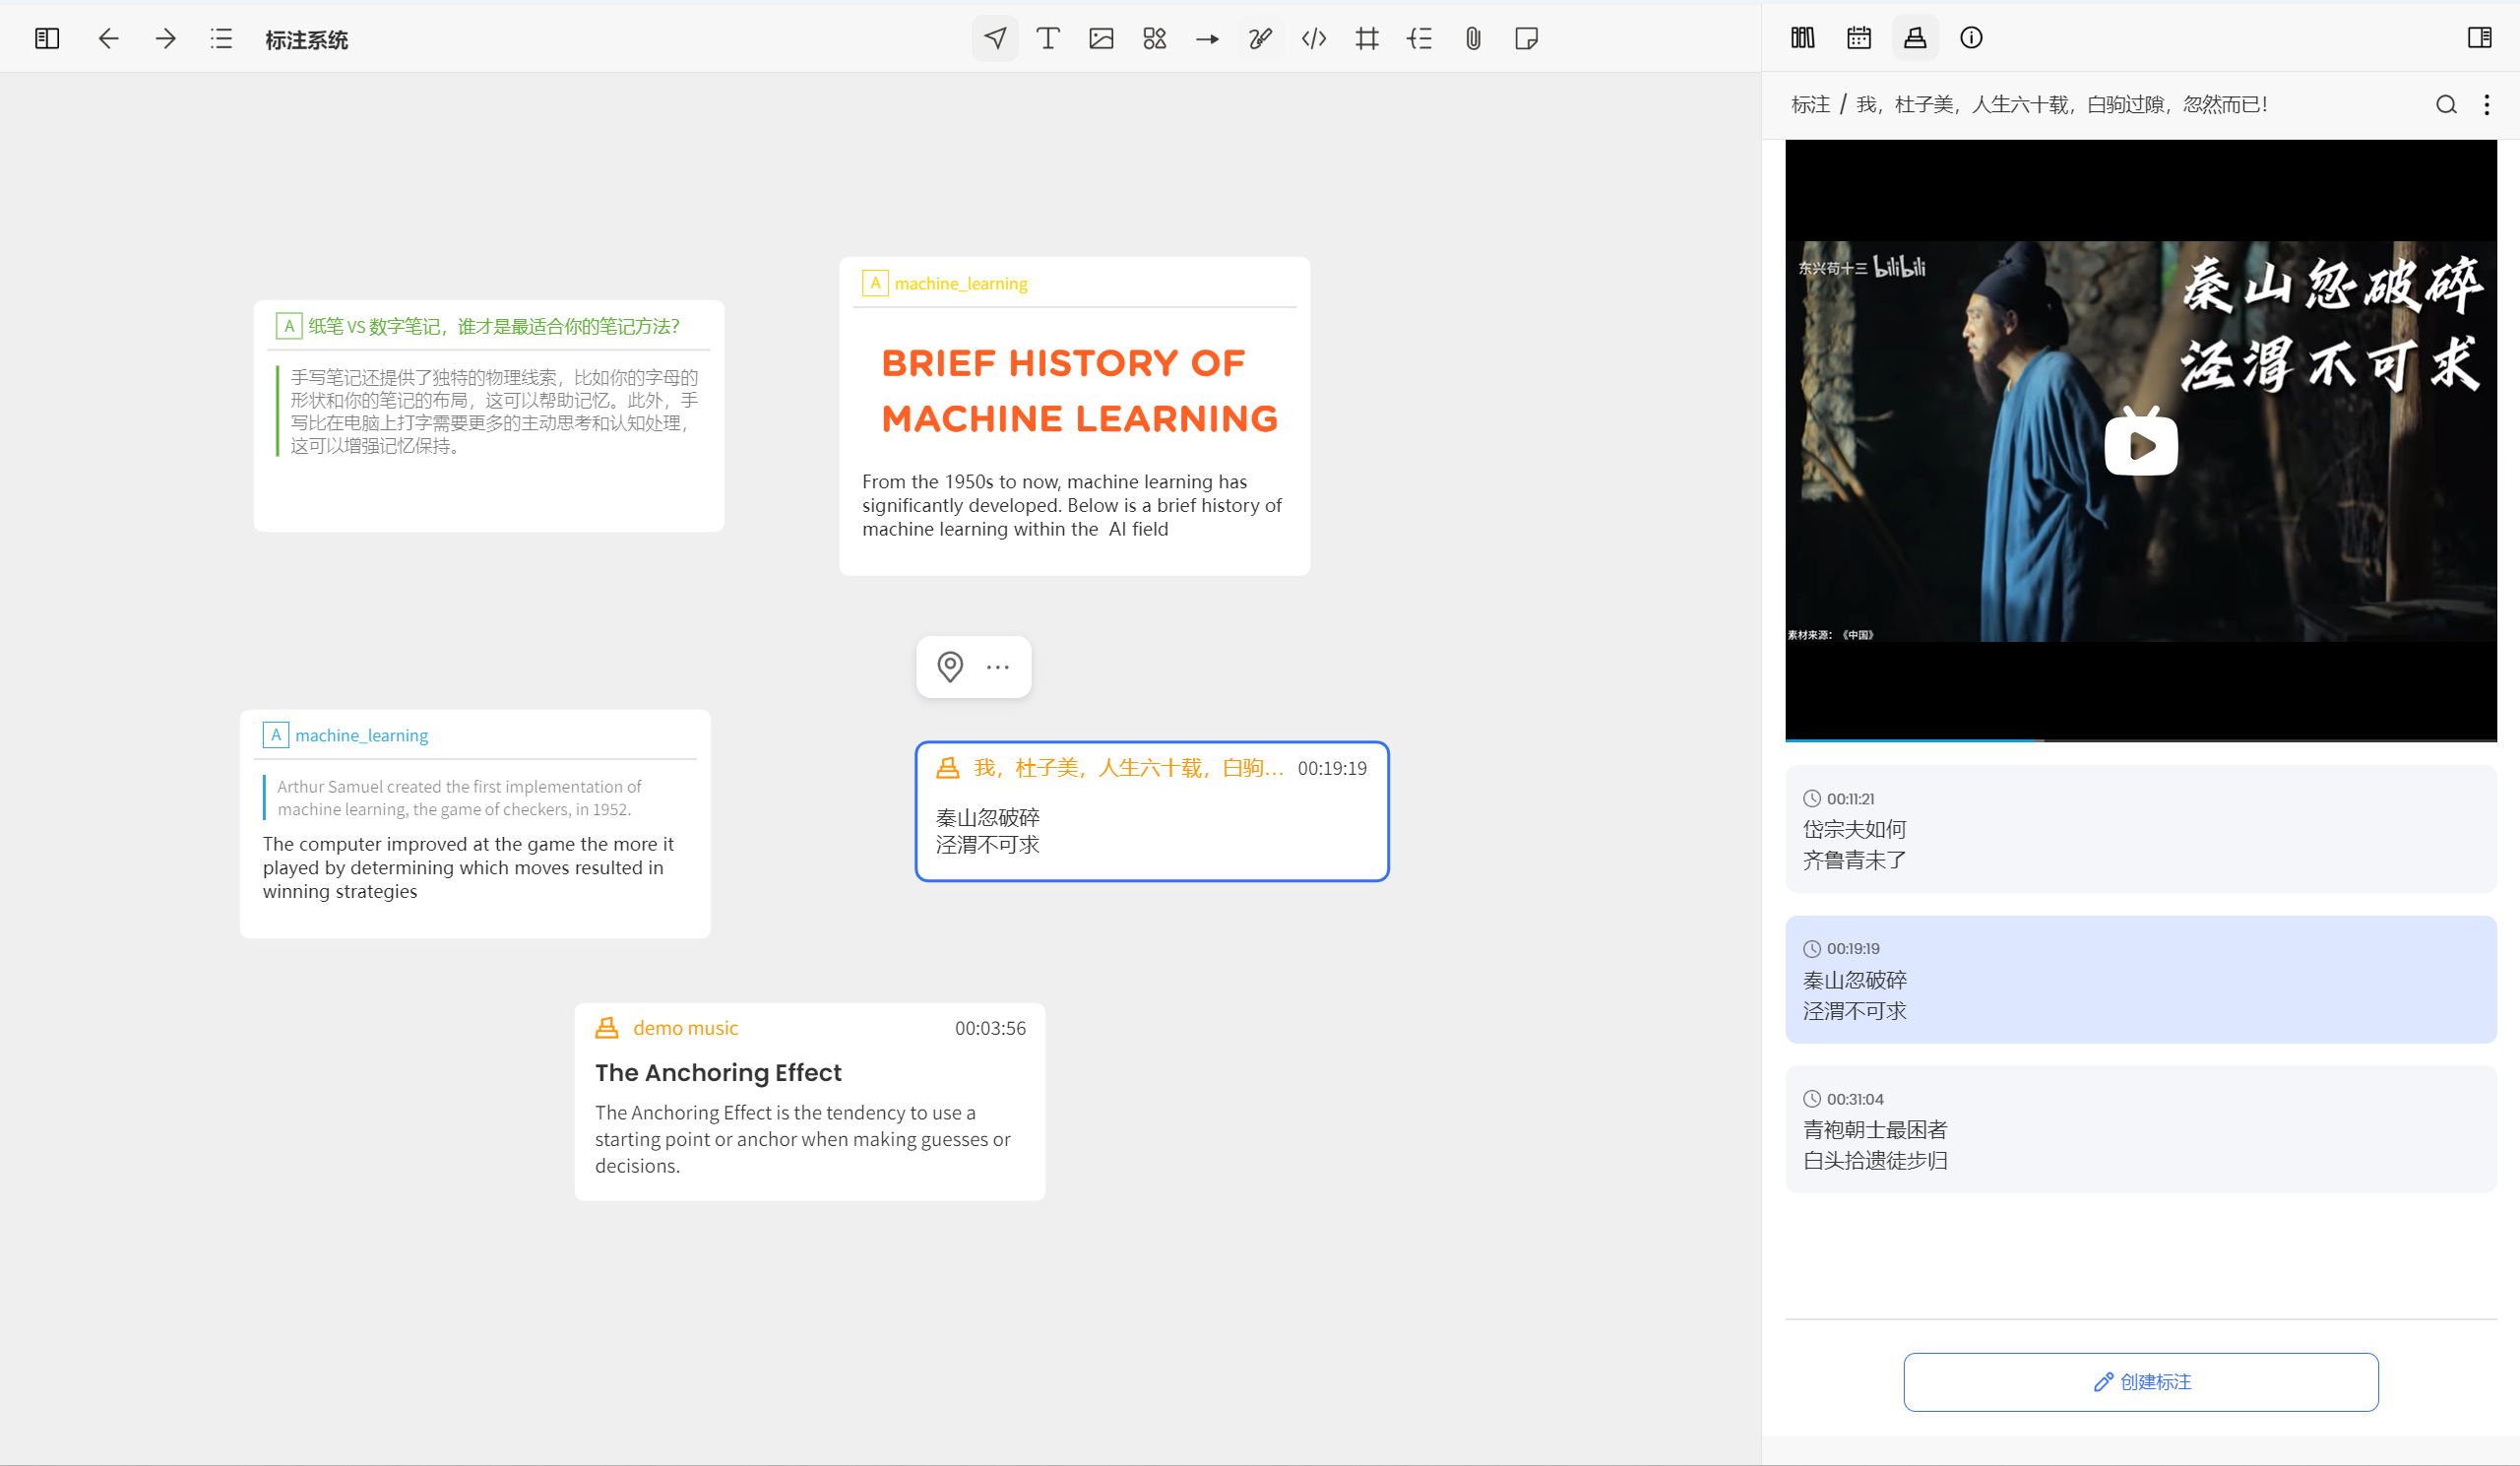Search annotations with magnifier icon
This screenshot has height=1466, width=2520.
tap(2446, 105)
